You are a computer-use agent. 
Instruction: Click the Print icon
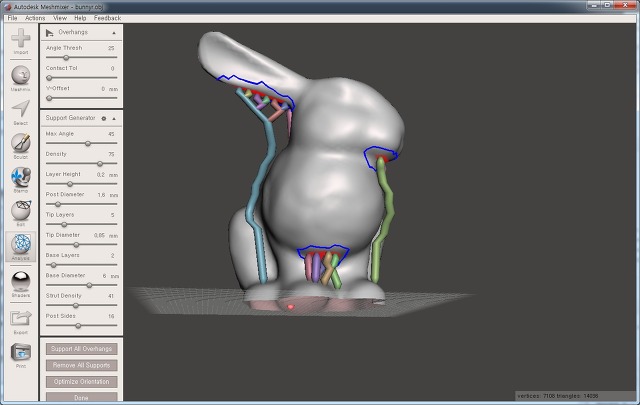[x=20, y=352]
